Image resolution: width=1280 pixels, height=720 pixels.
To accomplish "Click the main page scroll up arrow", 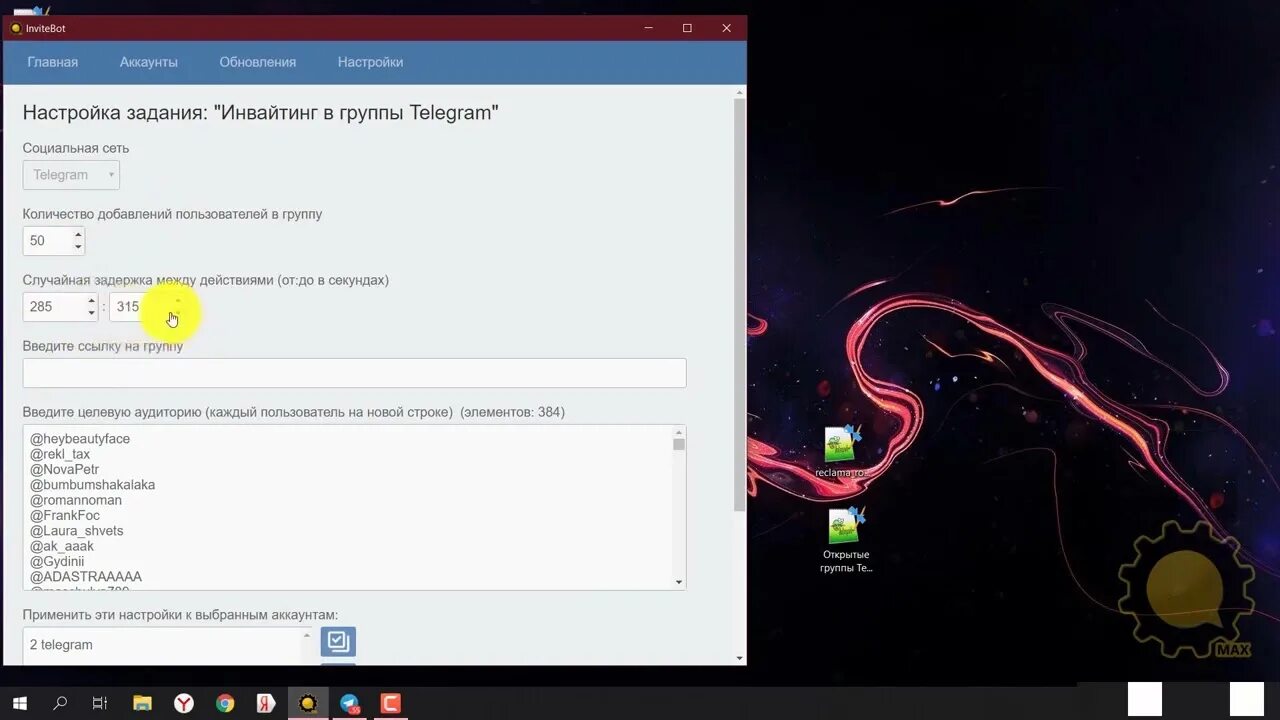I will (x=740, y=92).
